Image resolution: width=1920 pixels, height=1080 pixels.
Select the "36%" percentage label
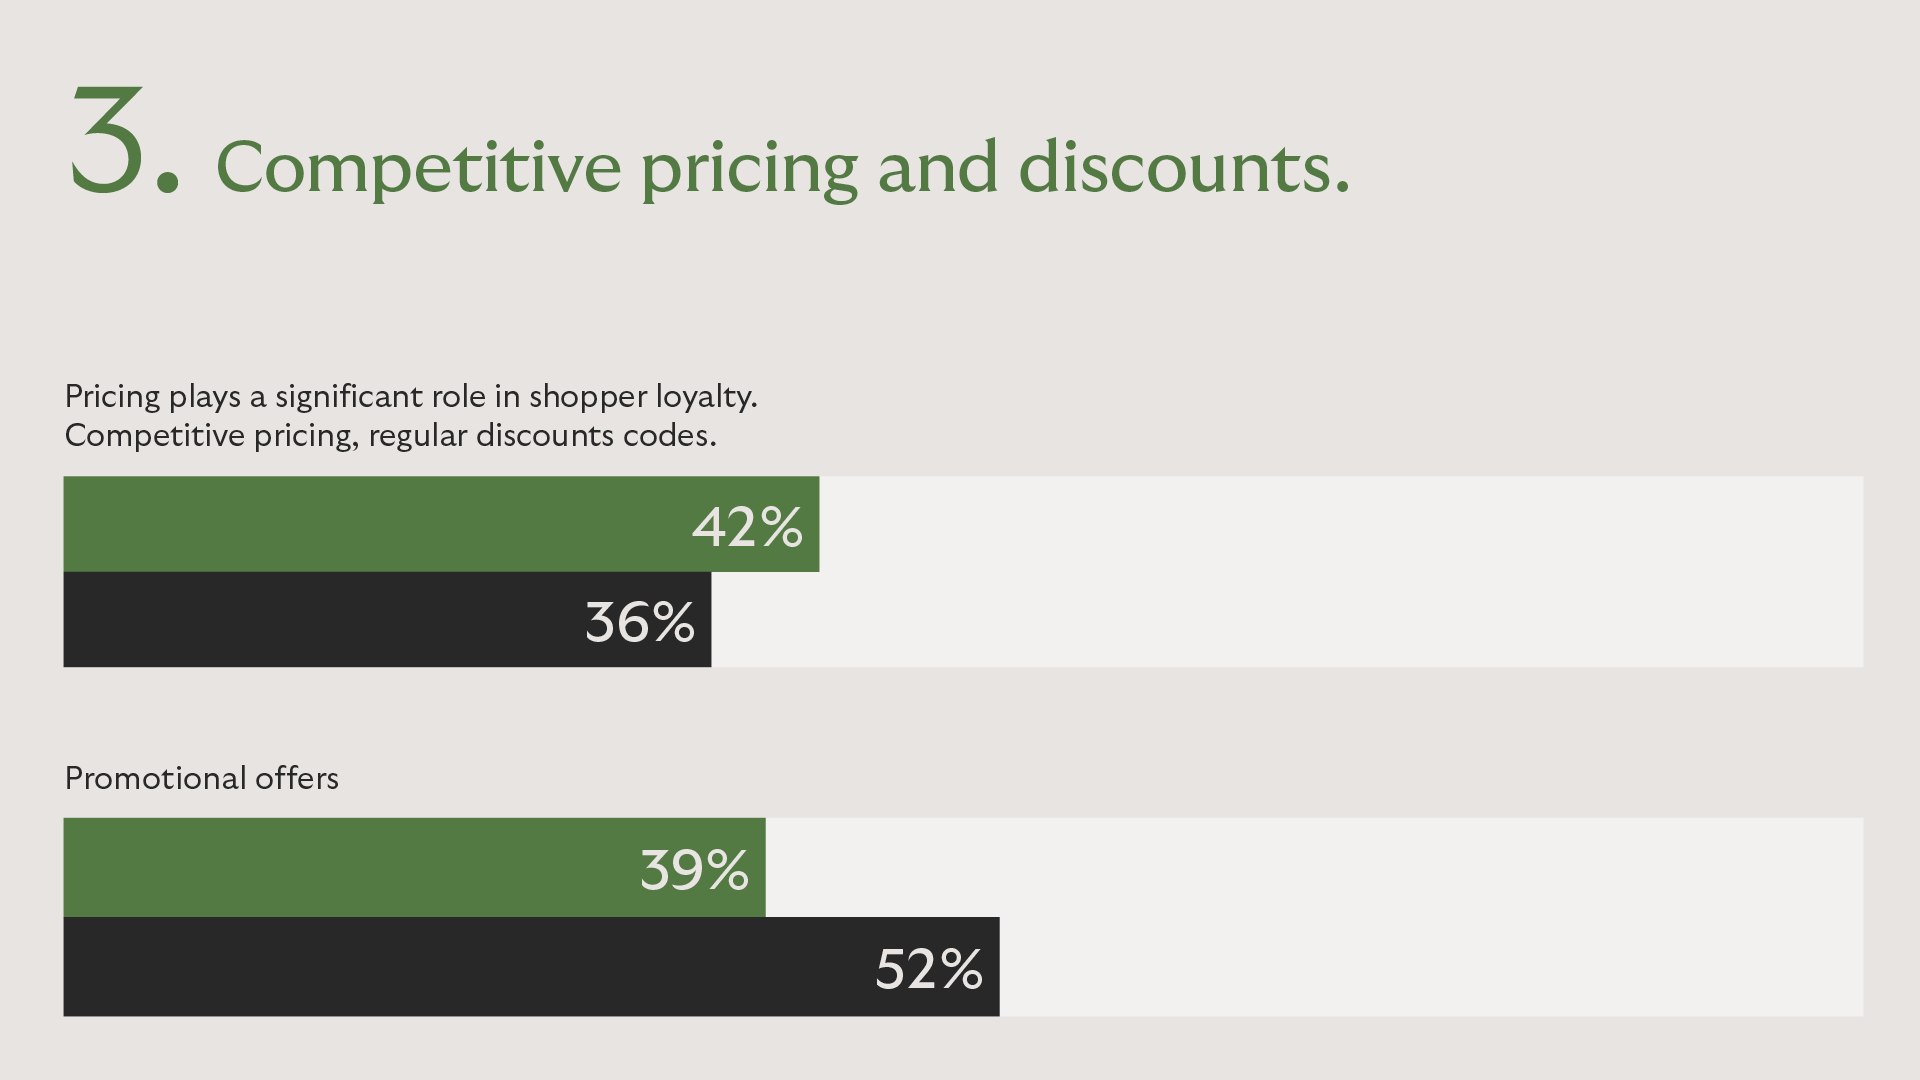click(640, 621)
